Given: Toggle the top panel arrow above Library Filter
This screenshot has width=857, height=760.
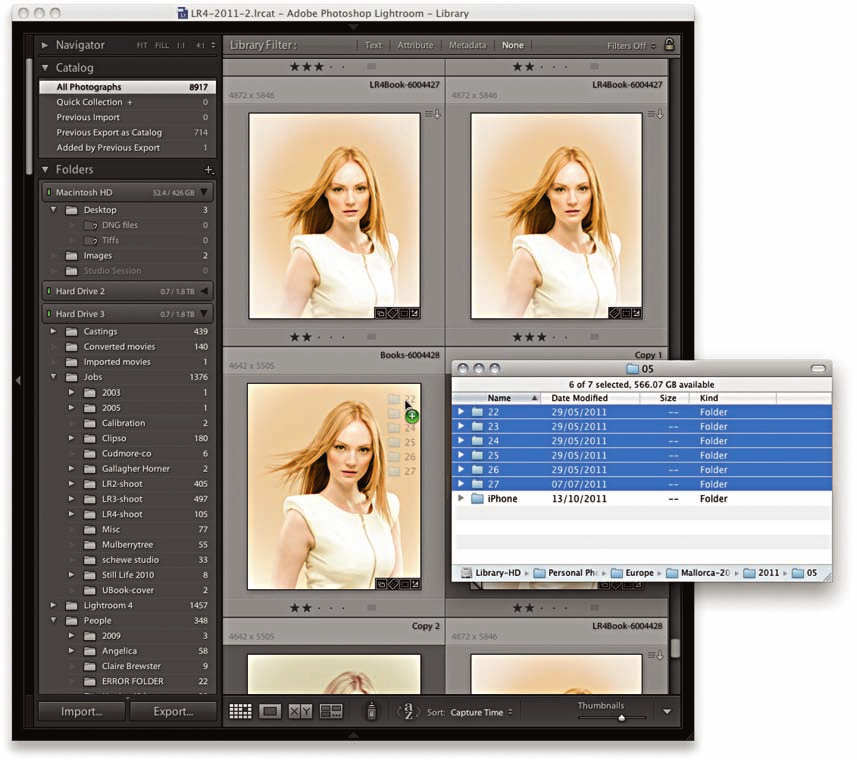Looking at the screenshot, I should 354,27.
